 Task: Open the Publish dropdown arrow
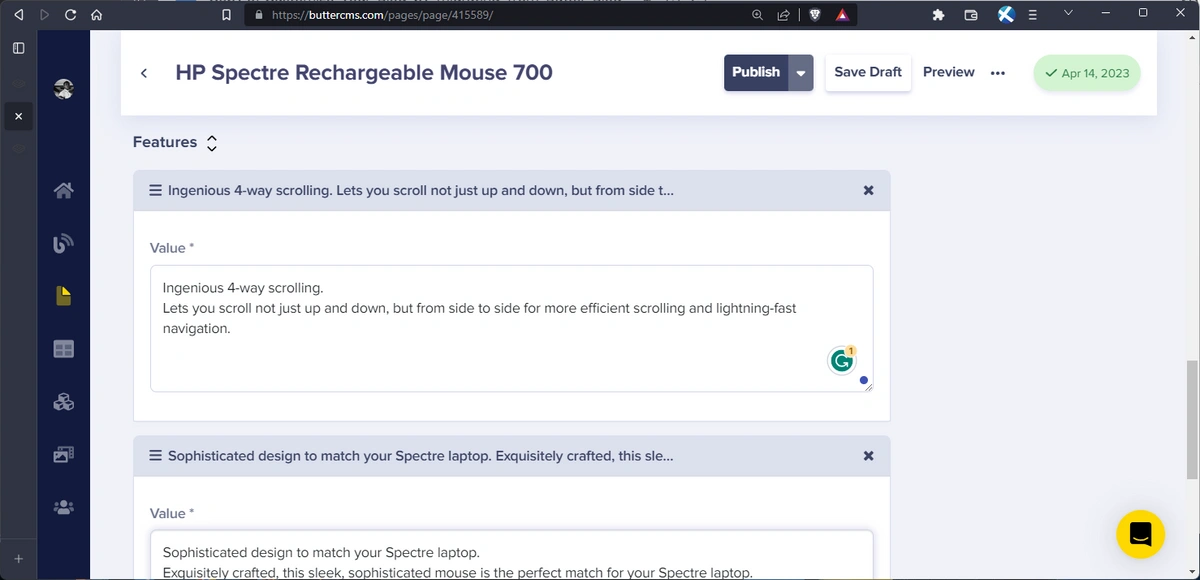click(x=801, y=73)
